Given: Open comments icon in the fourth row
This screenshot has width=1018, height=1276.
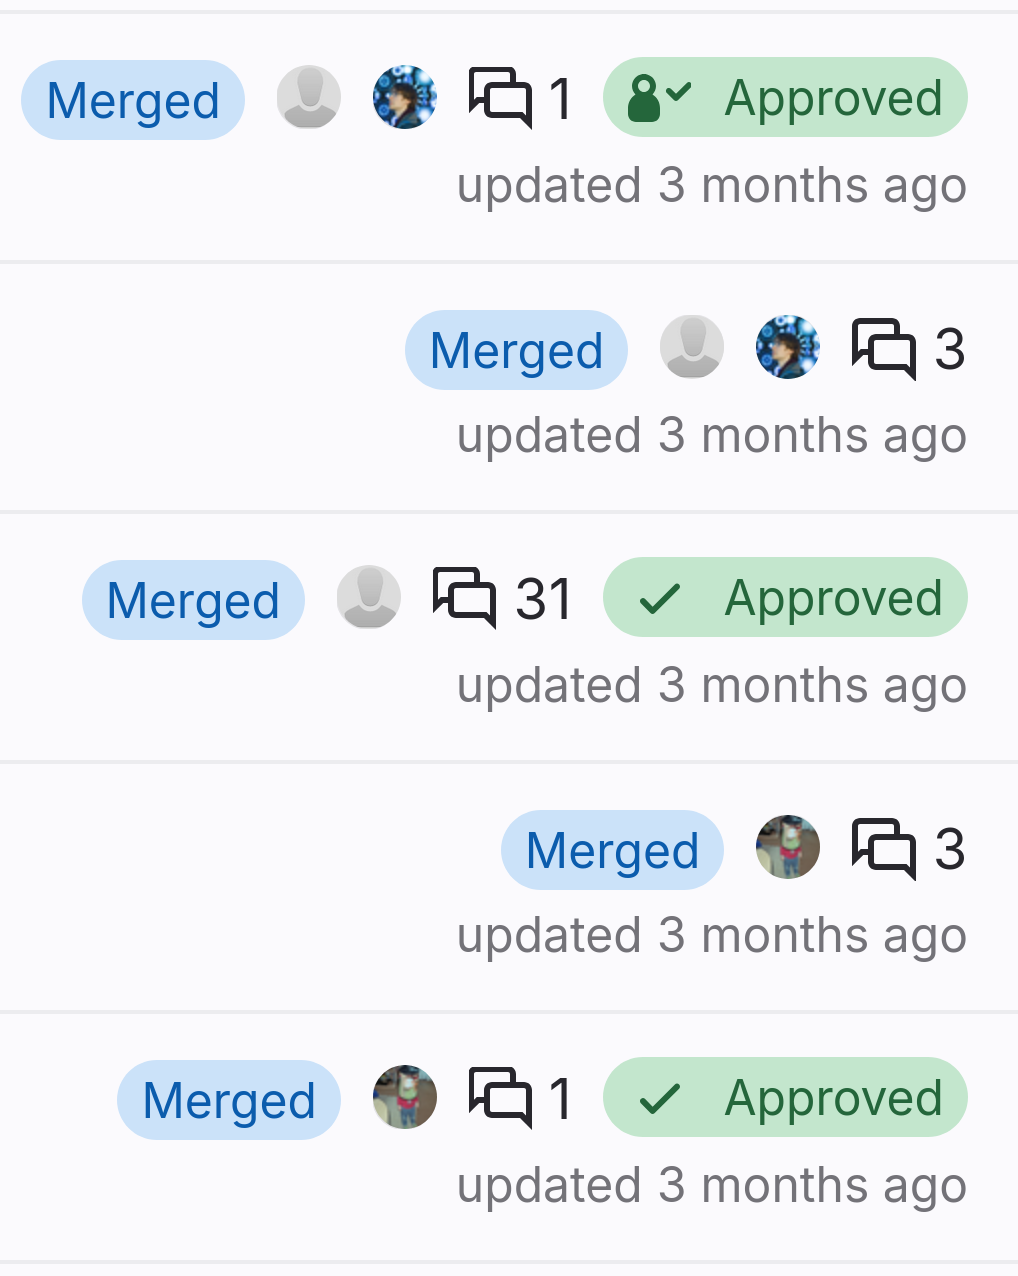Looking at the screenshot, I should 883,848.
